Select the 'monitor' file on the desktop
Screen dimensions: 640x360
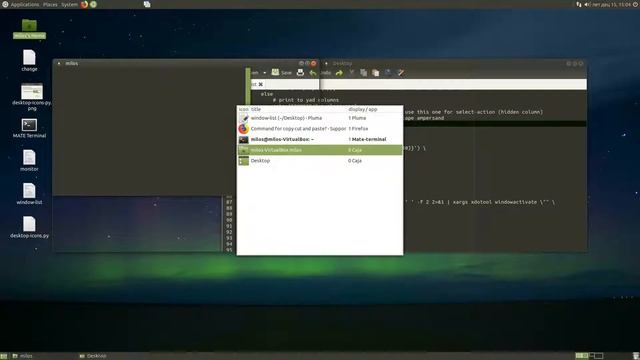coord(29,160)
